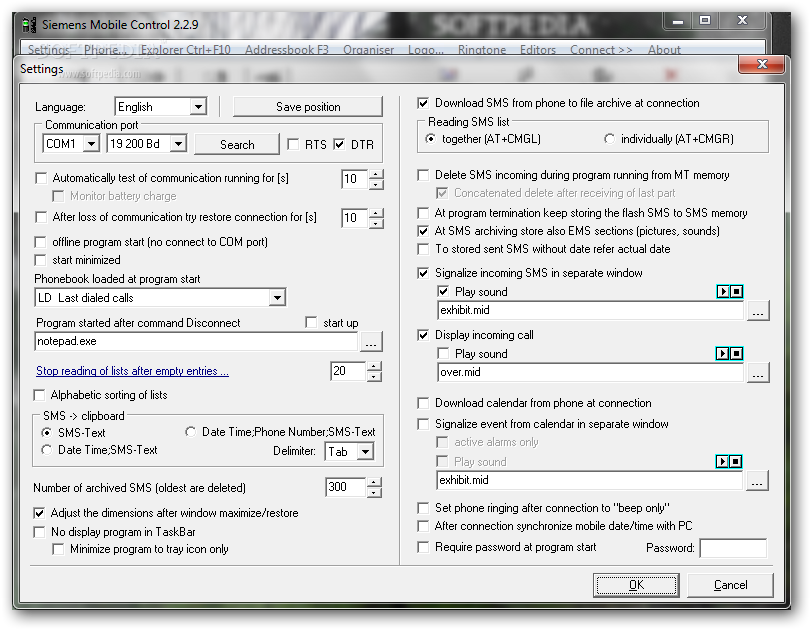Cancel the Settings dialog
Screen dimensions: 811x630
(x=730, y=585)
